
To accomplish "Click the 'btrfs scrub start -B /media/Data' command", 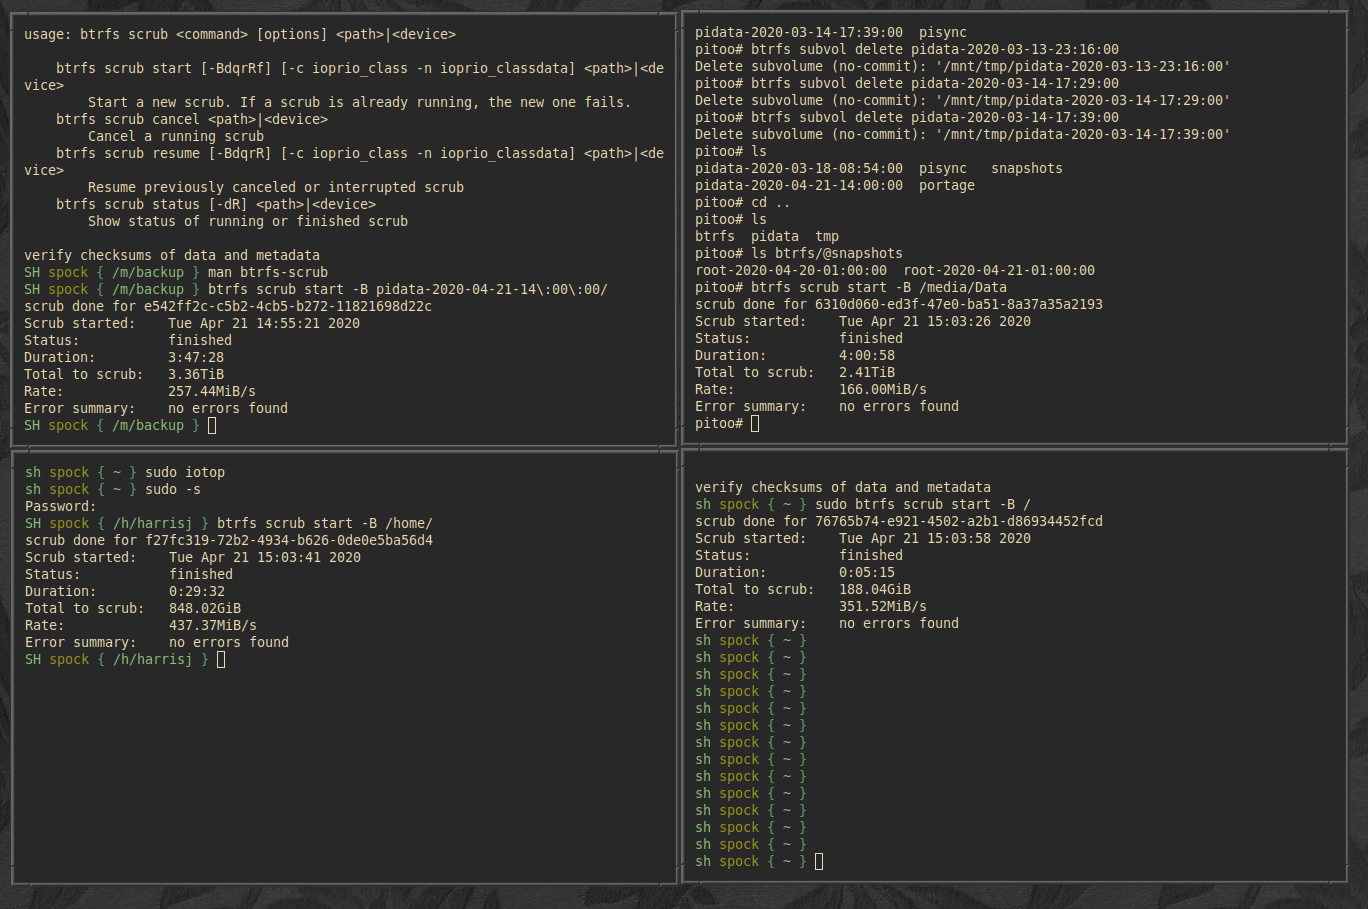I will coord(879,287).
